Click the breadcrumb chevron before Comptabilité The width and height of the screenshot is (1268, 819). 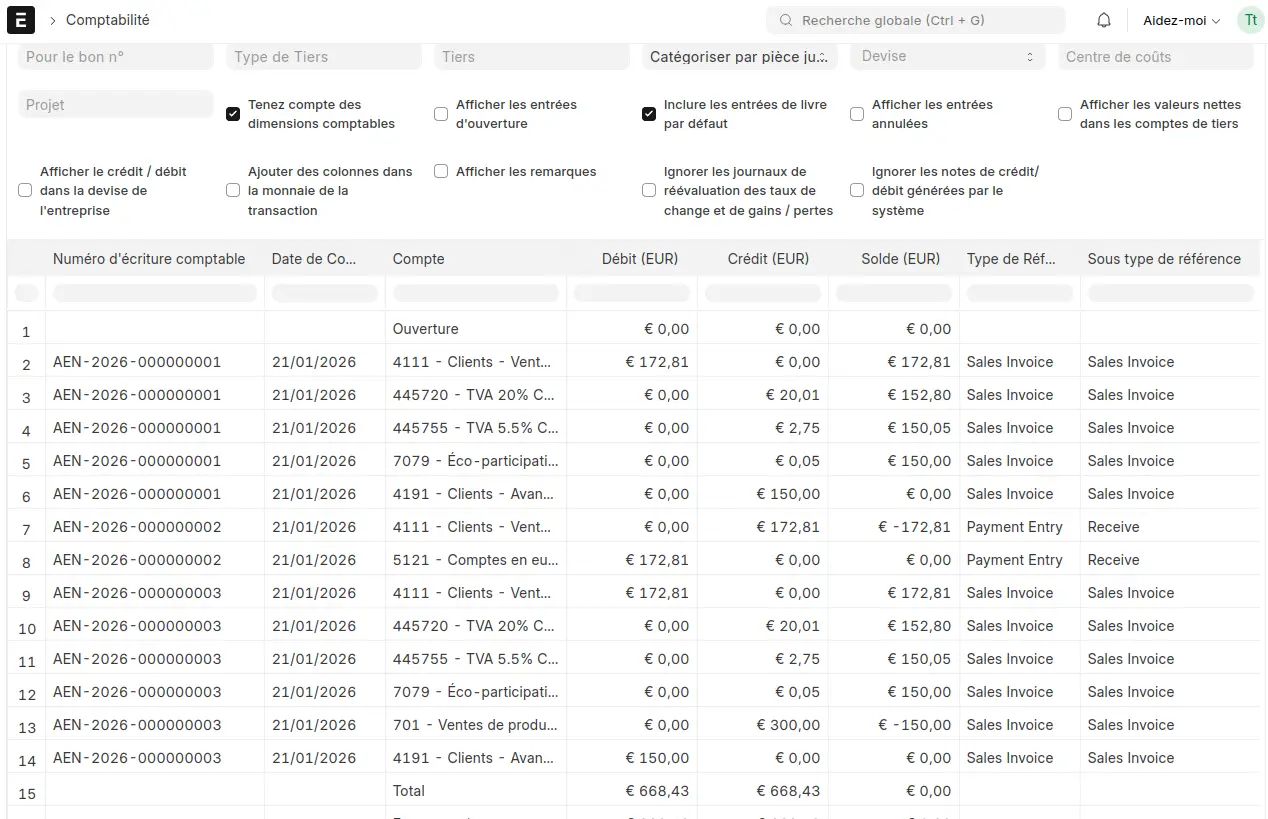click(x=52, y=20)
